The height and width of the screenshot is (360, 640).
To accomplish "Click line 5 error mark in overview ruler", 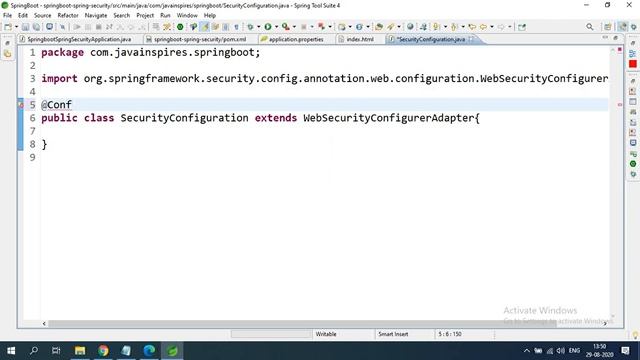I will click(x=620, y=105).
